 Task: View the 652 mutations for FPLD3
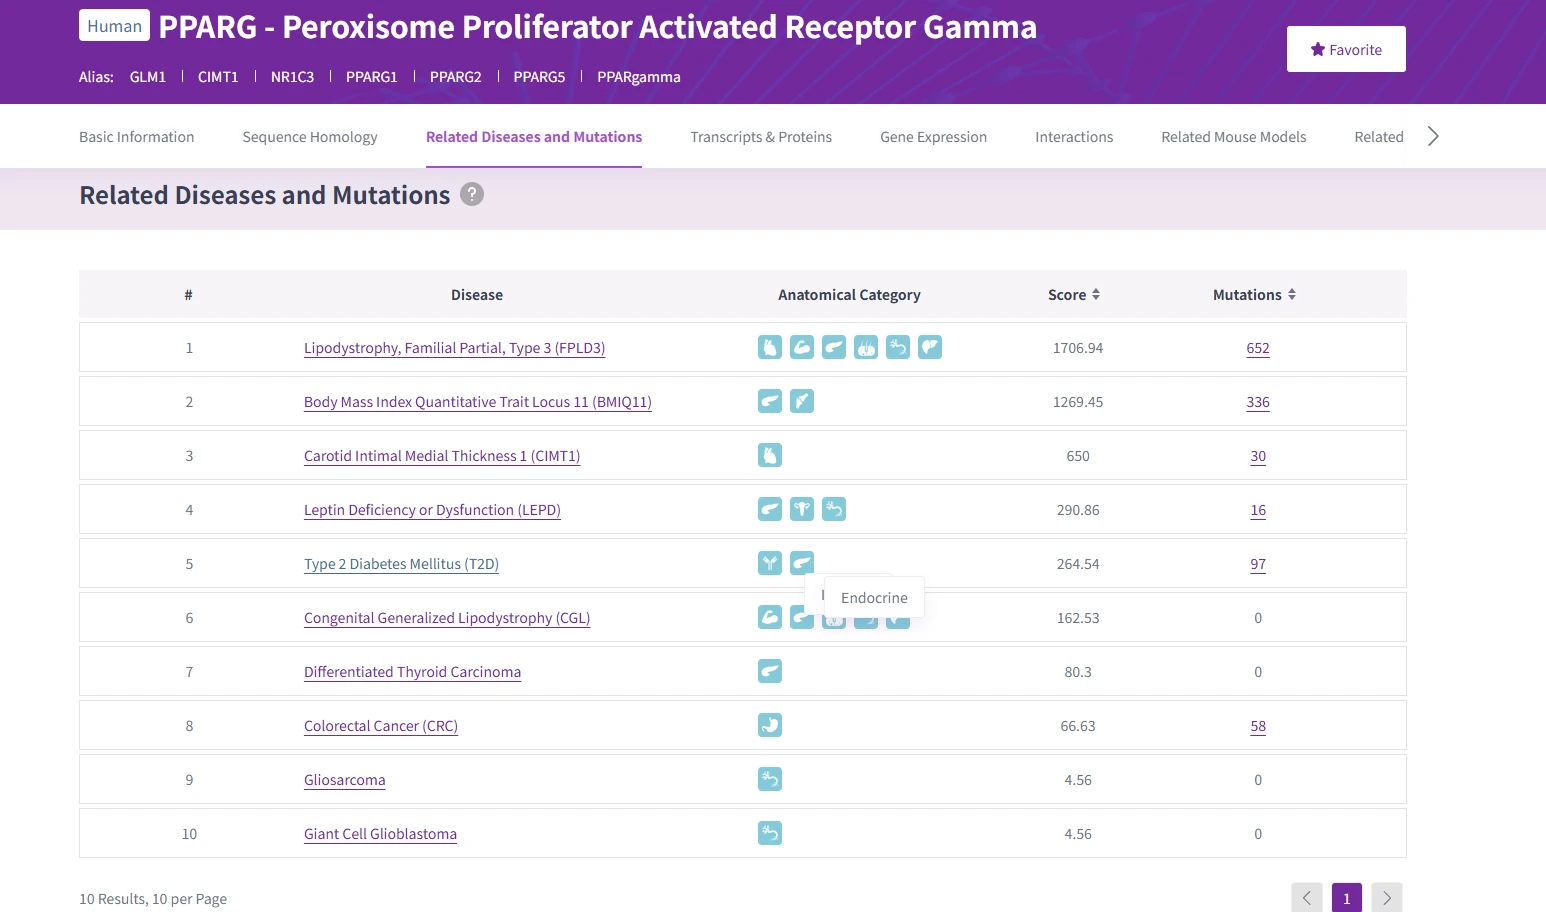pyautogui.click(x=1257, y=348)
